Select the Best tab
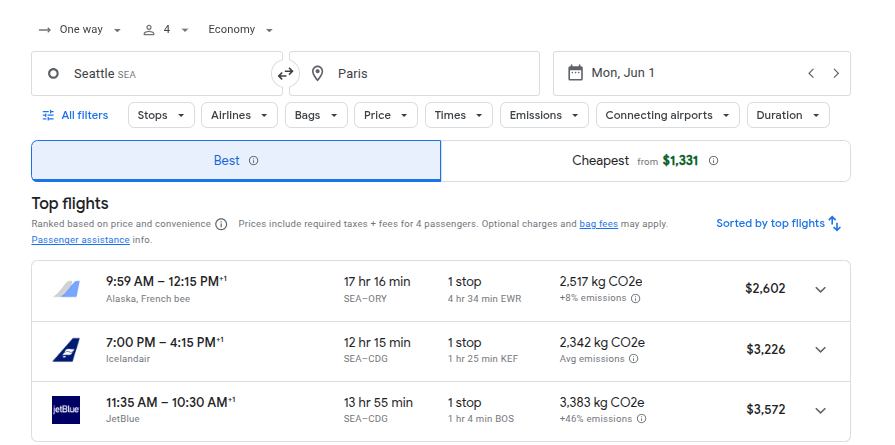This screenshot has width=895, height=445. pyautogui.click(x=236, y=161)
